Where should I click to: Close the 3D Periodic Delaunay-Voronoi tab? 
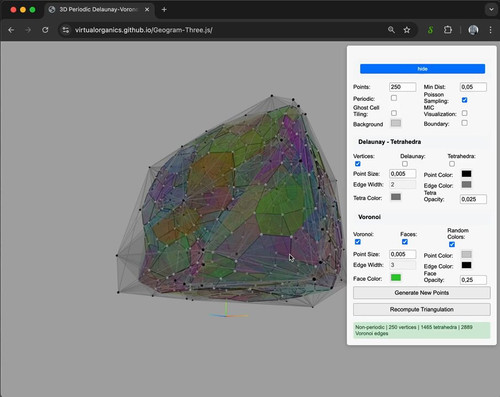coord(147,10)
